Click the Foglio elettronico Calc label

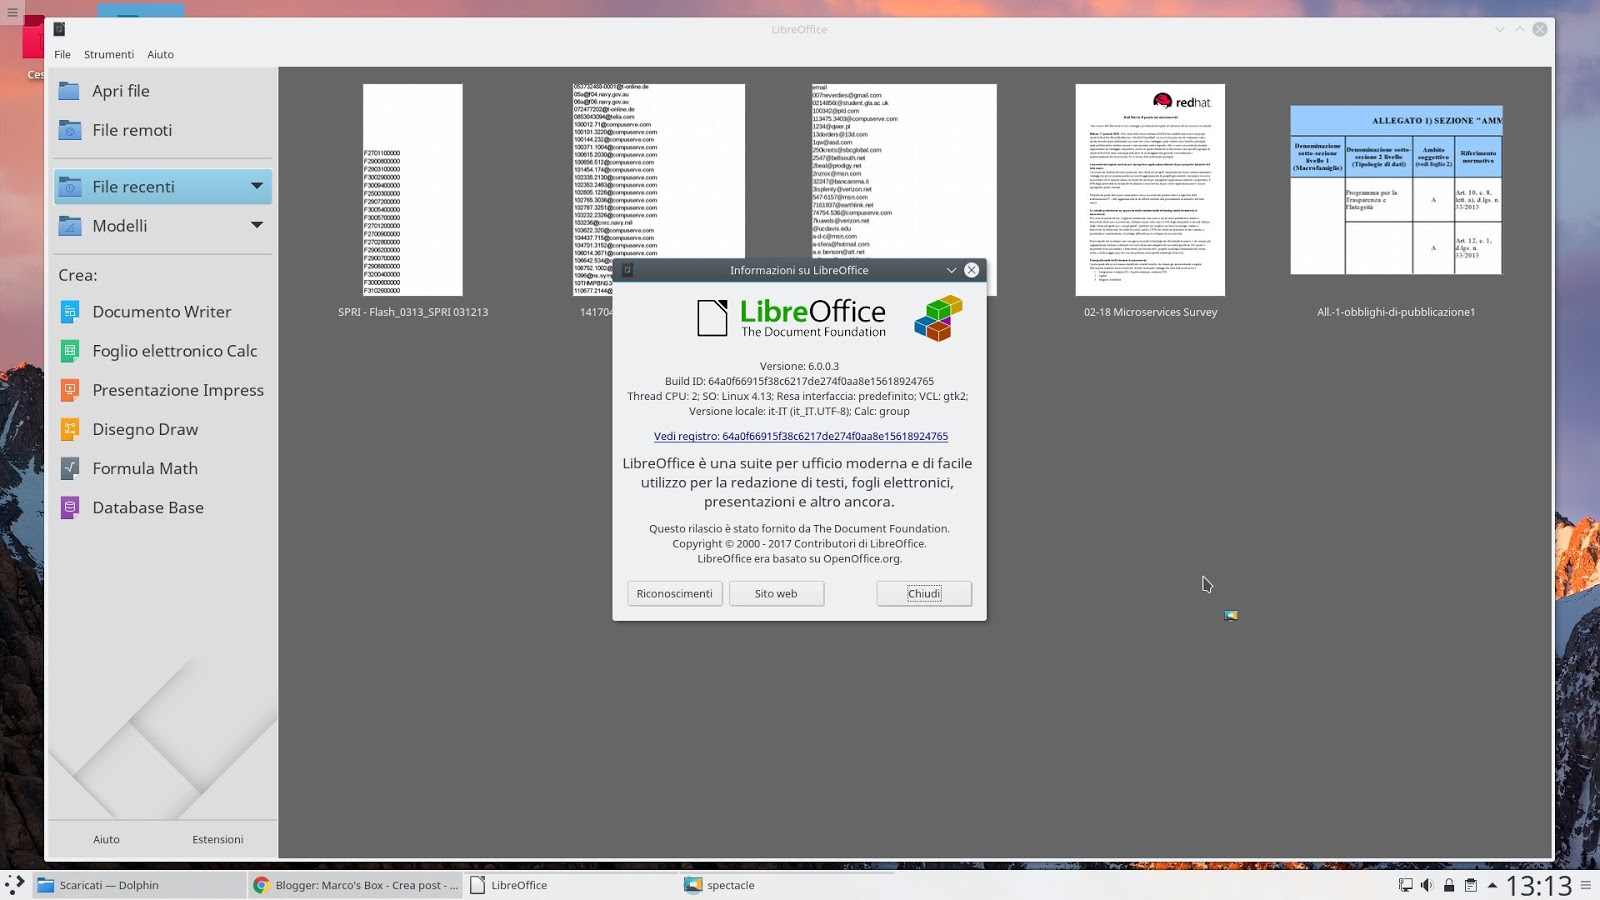click(x=175, y=351)
